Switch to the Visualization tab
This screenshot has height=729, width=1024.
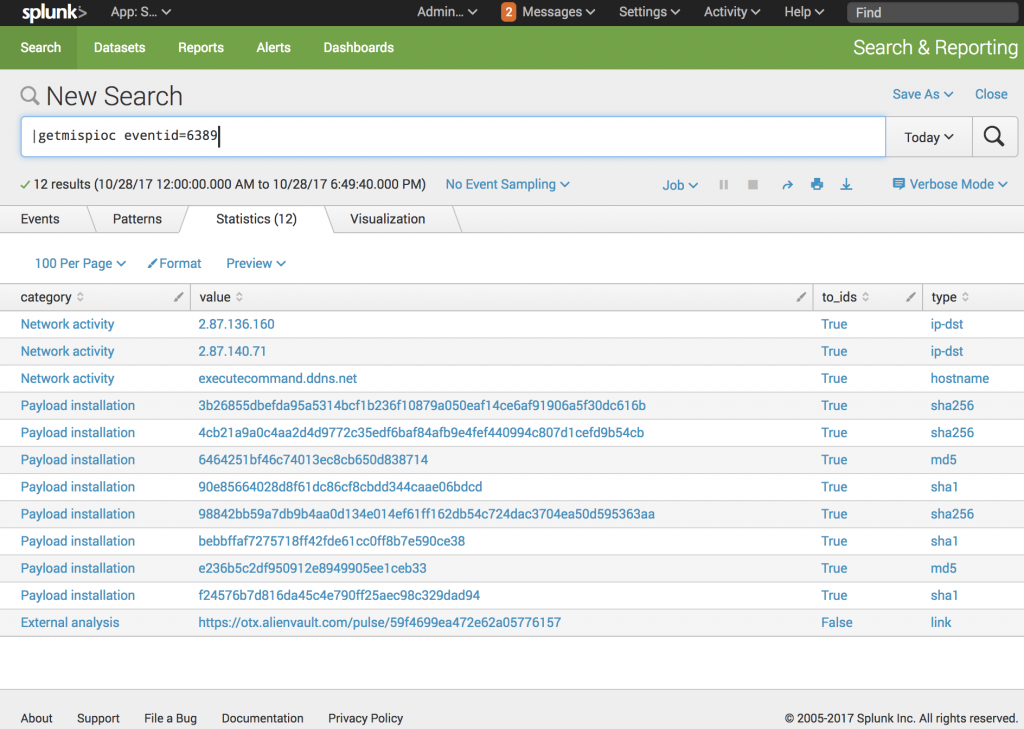coord(387,219)
